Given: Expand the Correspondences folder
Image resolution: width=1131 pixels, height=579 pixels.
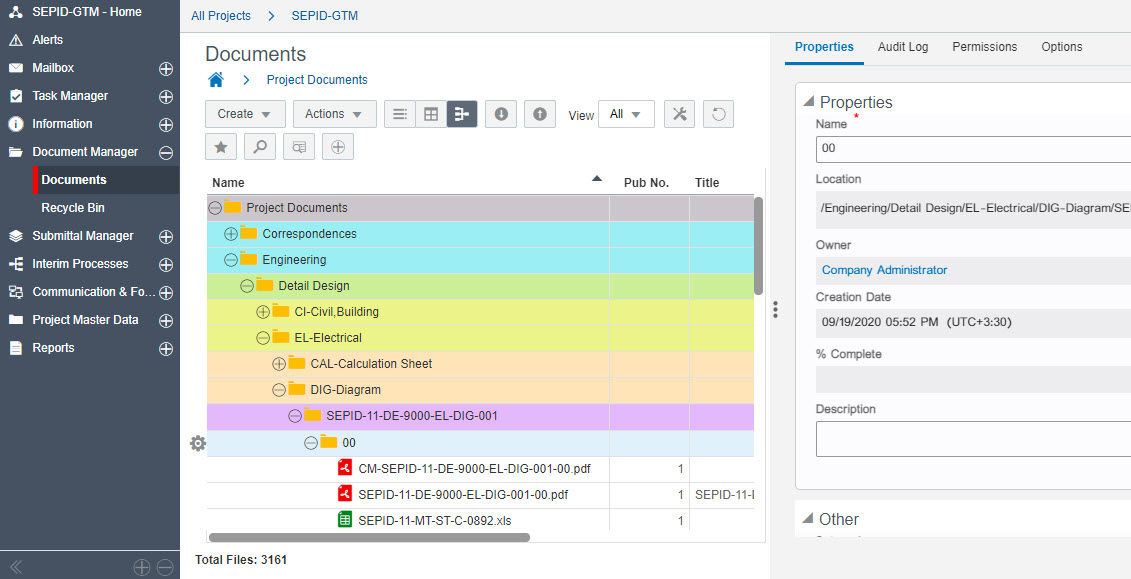Looking at the screenshot, I should click(x=231, y=234).
